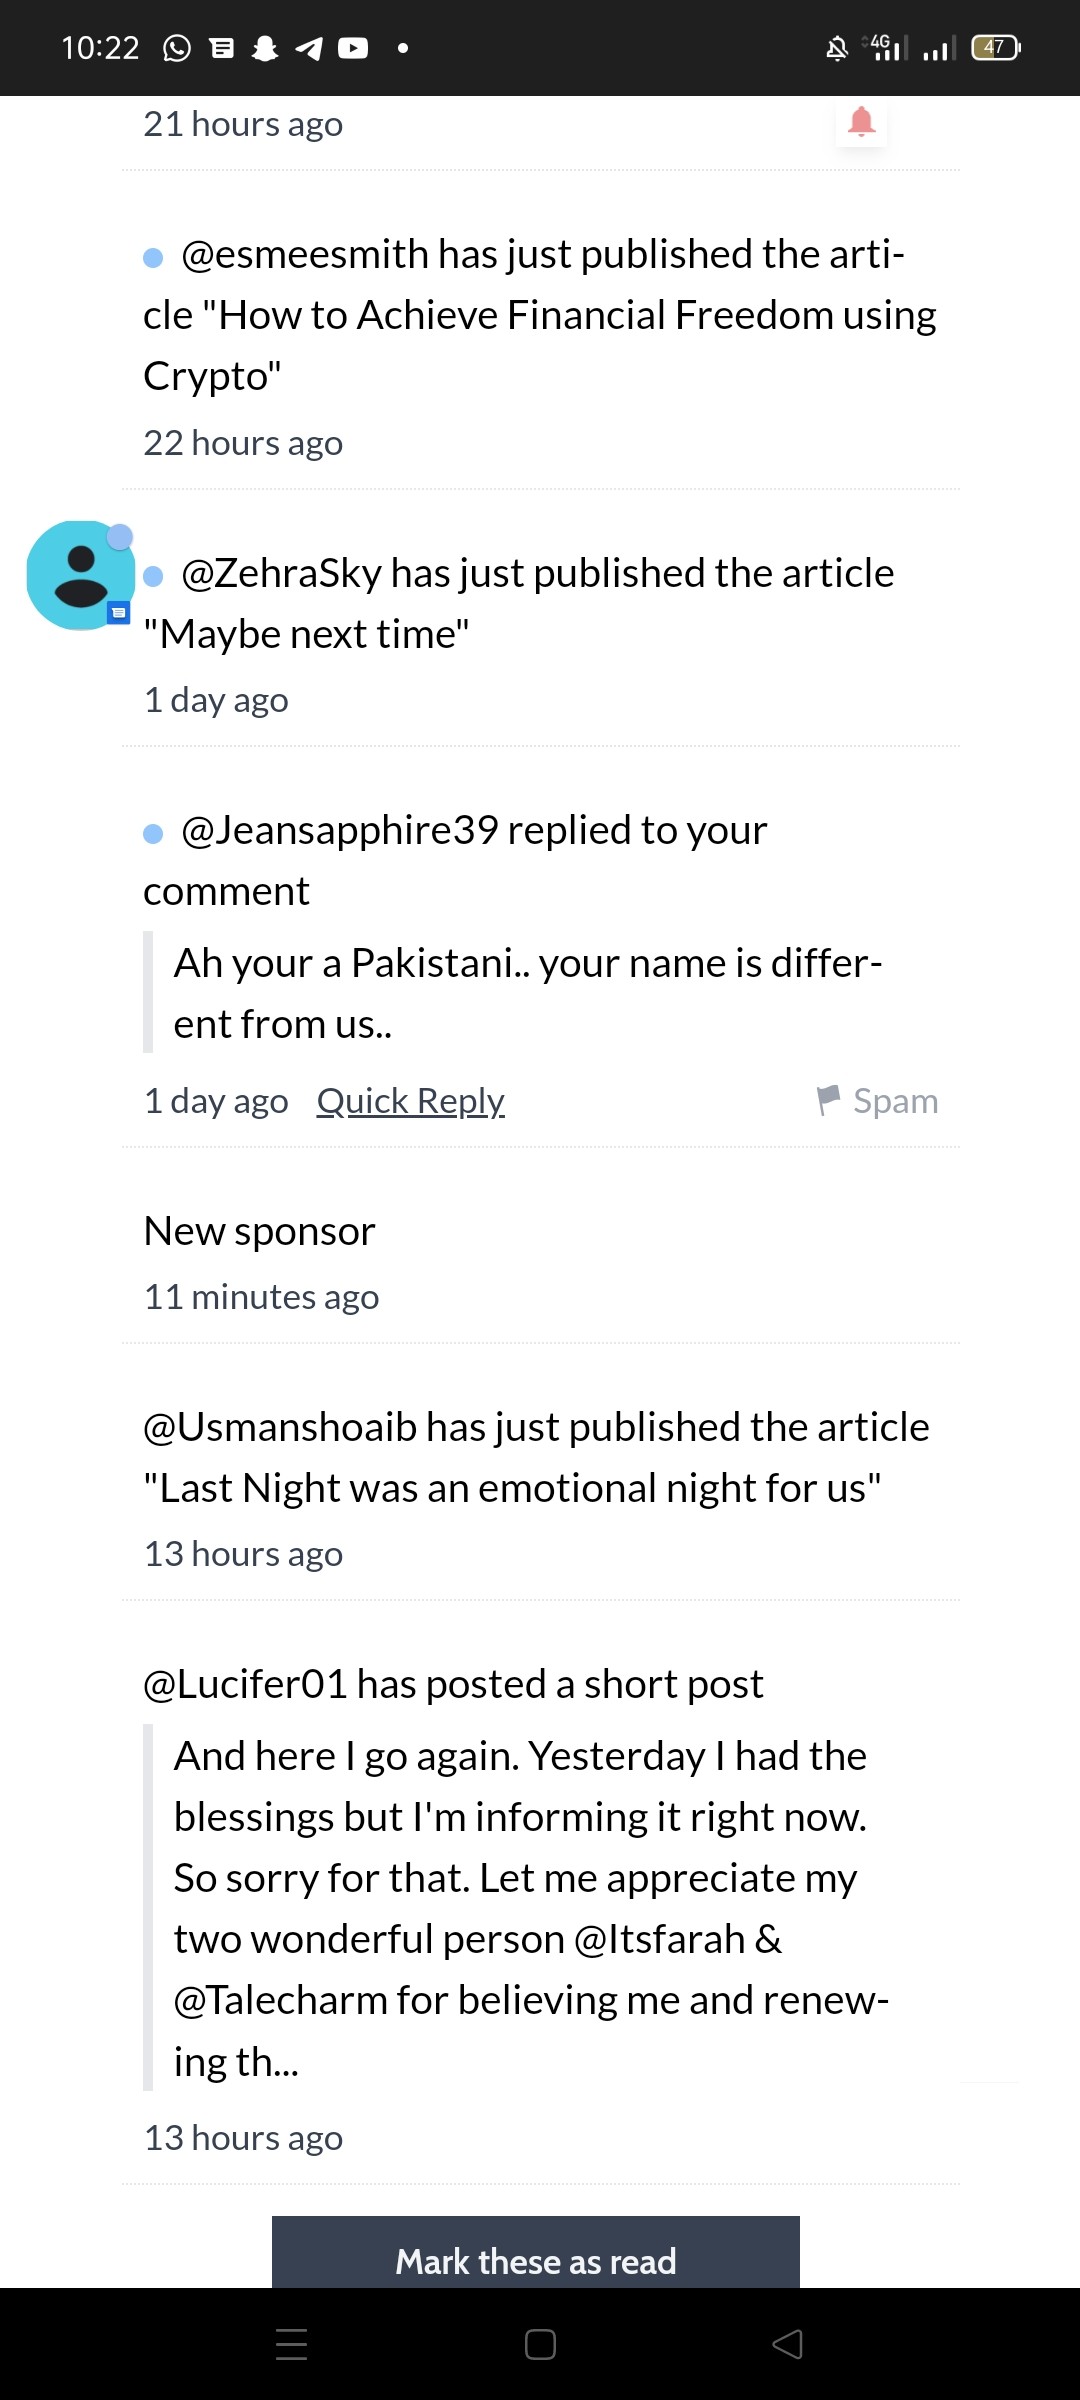Tap the YouTube status bar icon
Viewport: 1080px width, 2400px height.
(x=353, y=48)
